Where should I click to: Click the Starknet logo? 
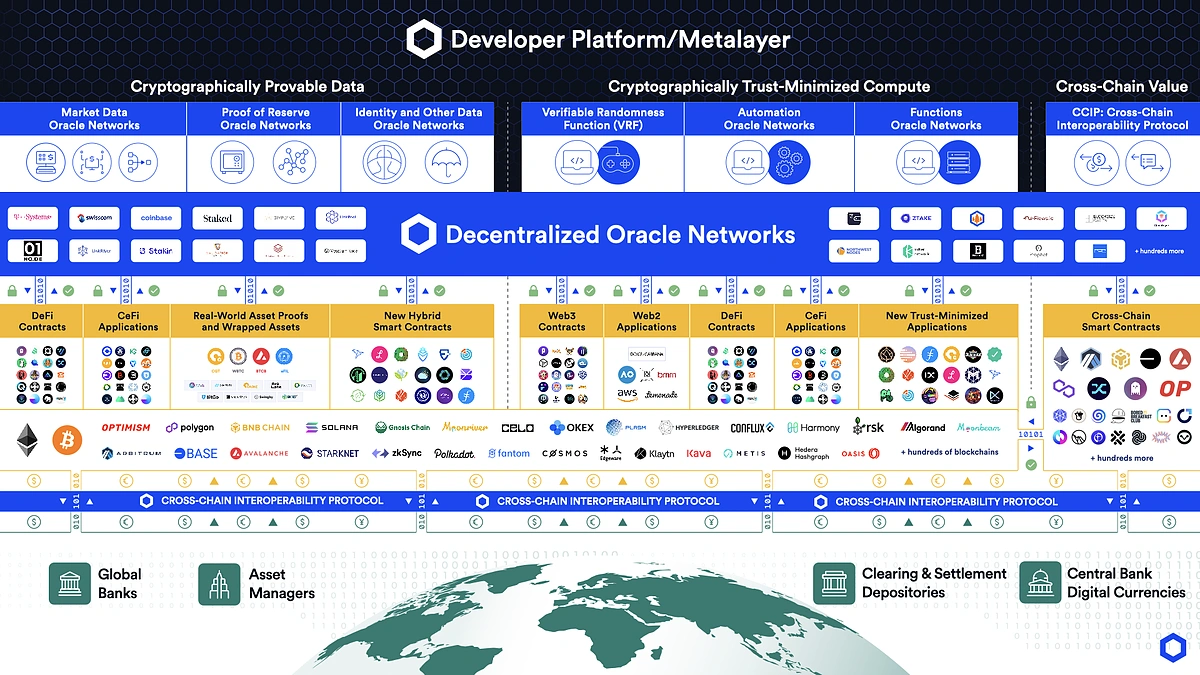tap(330, 453)
